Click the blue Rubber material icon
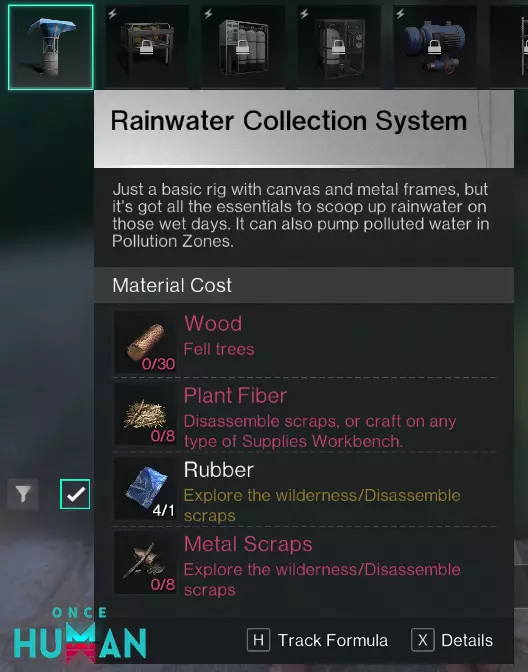The image size is (528, 672). click(x=145, y=489)
